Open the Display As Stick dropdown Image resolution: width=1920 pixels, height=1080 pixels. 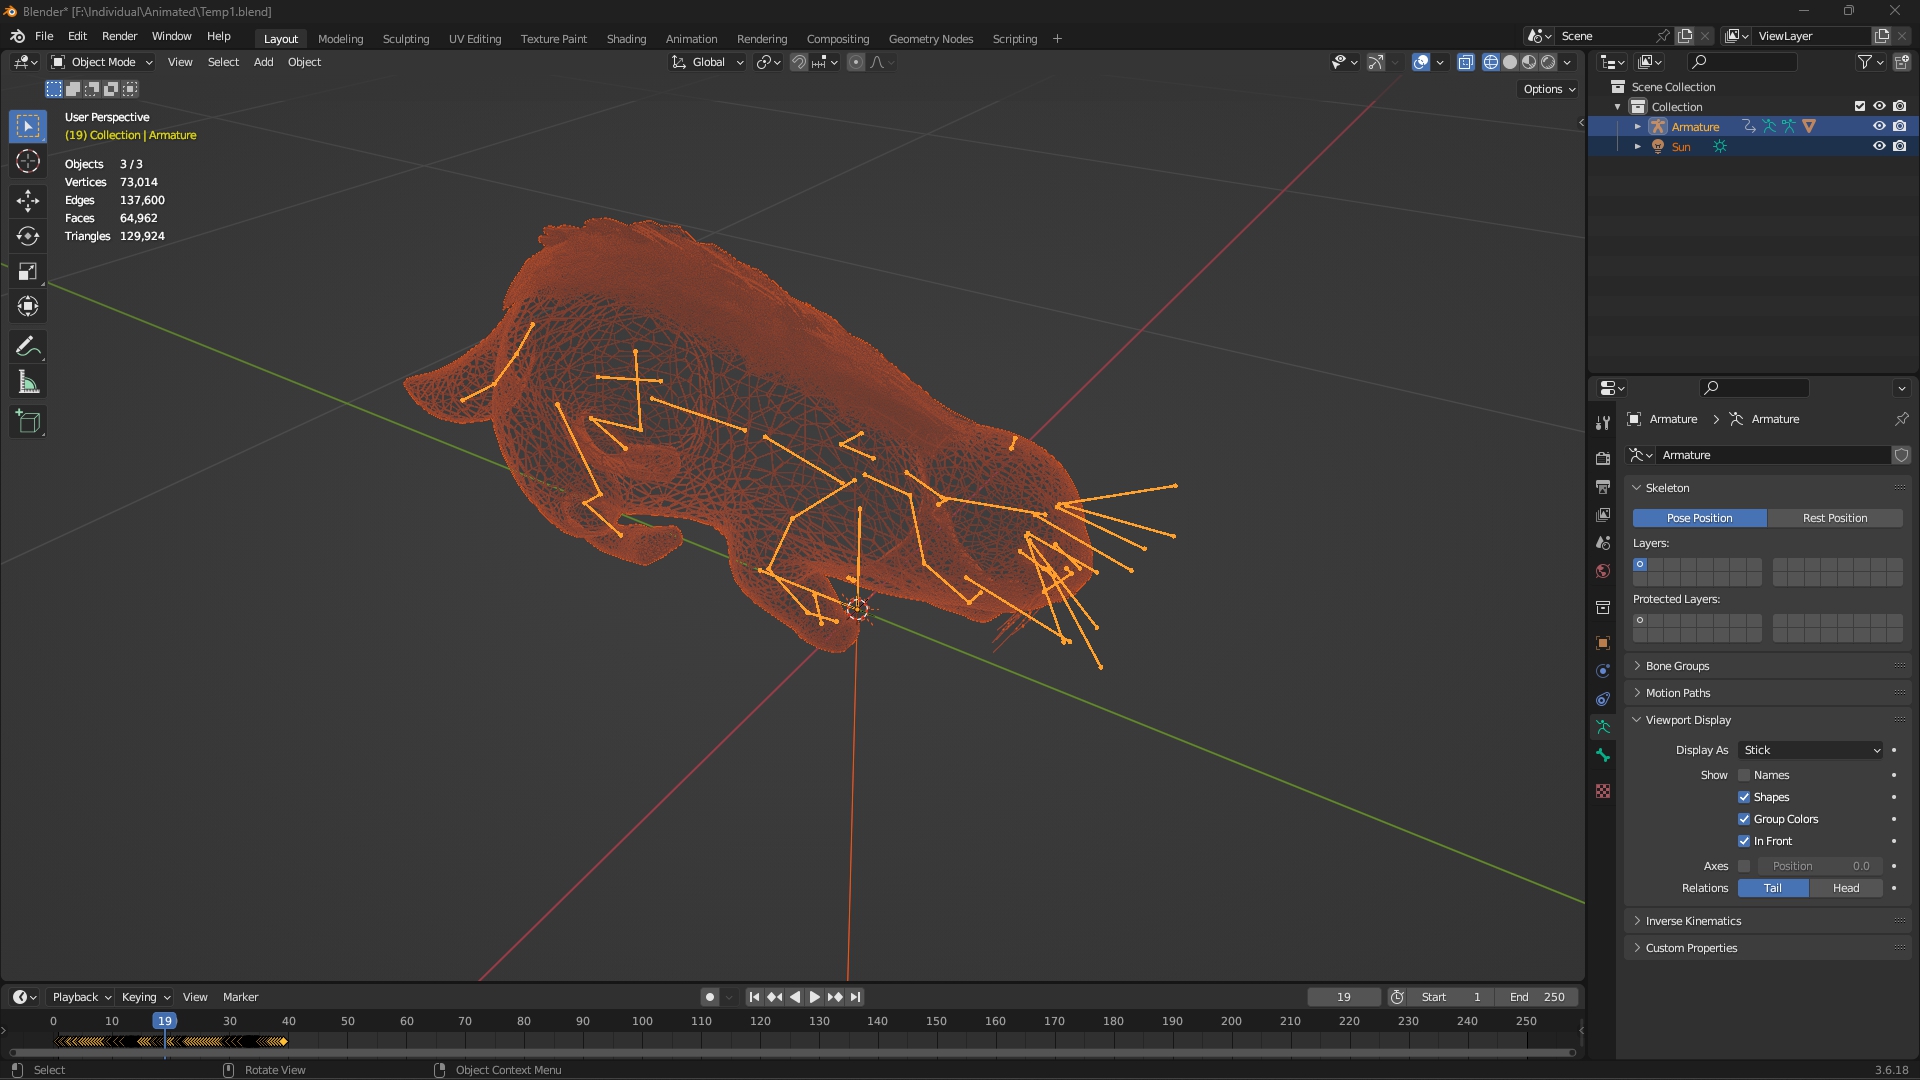(1811, 750)
